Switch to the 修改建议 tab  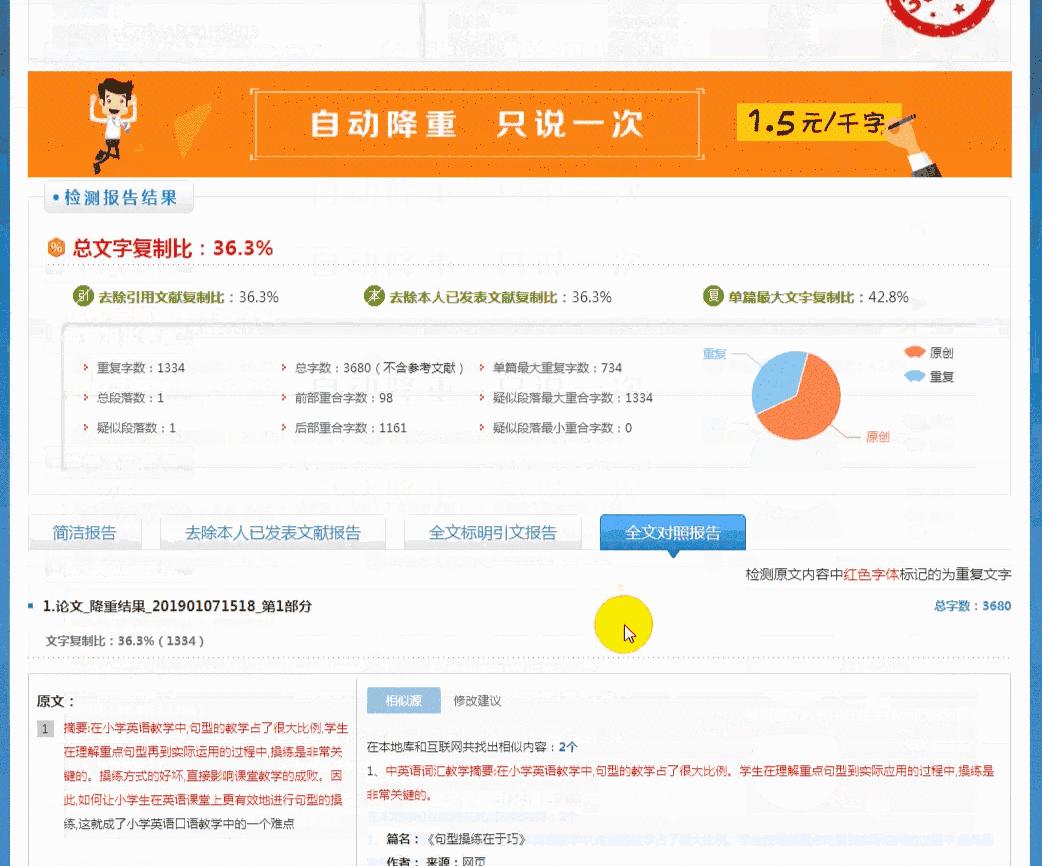click(477, 700)
